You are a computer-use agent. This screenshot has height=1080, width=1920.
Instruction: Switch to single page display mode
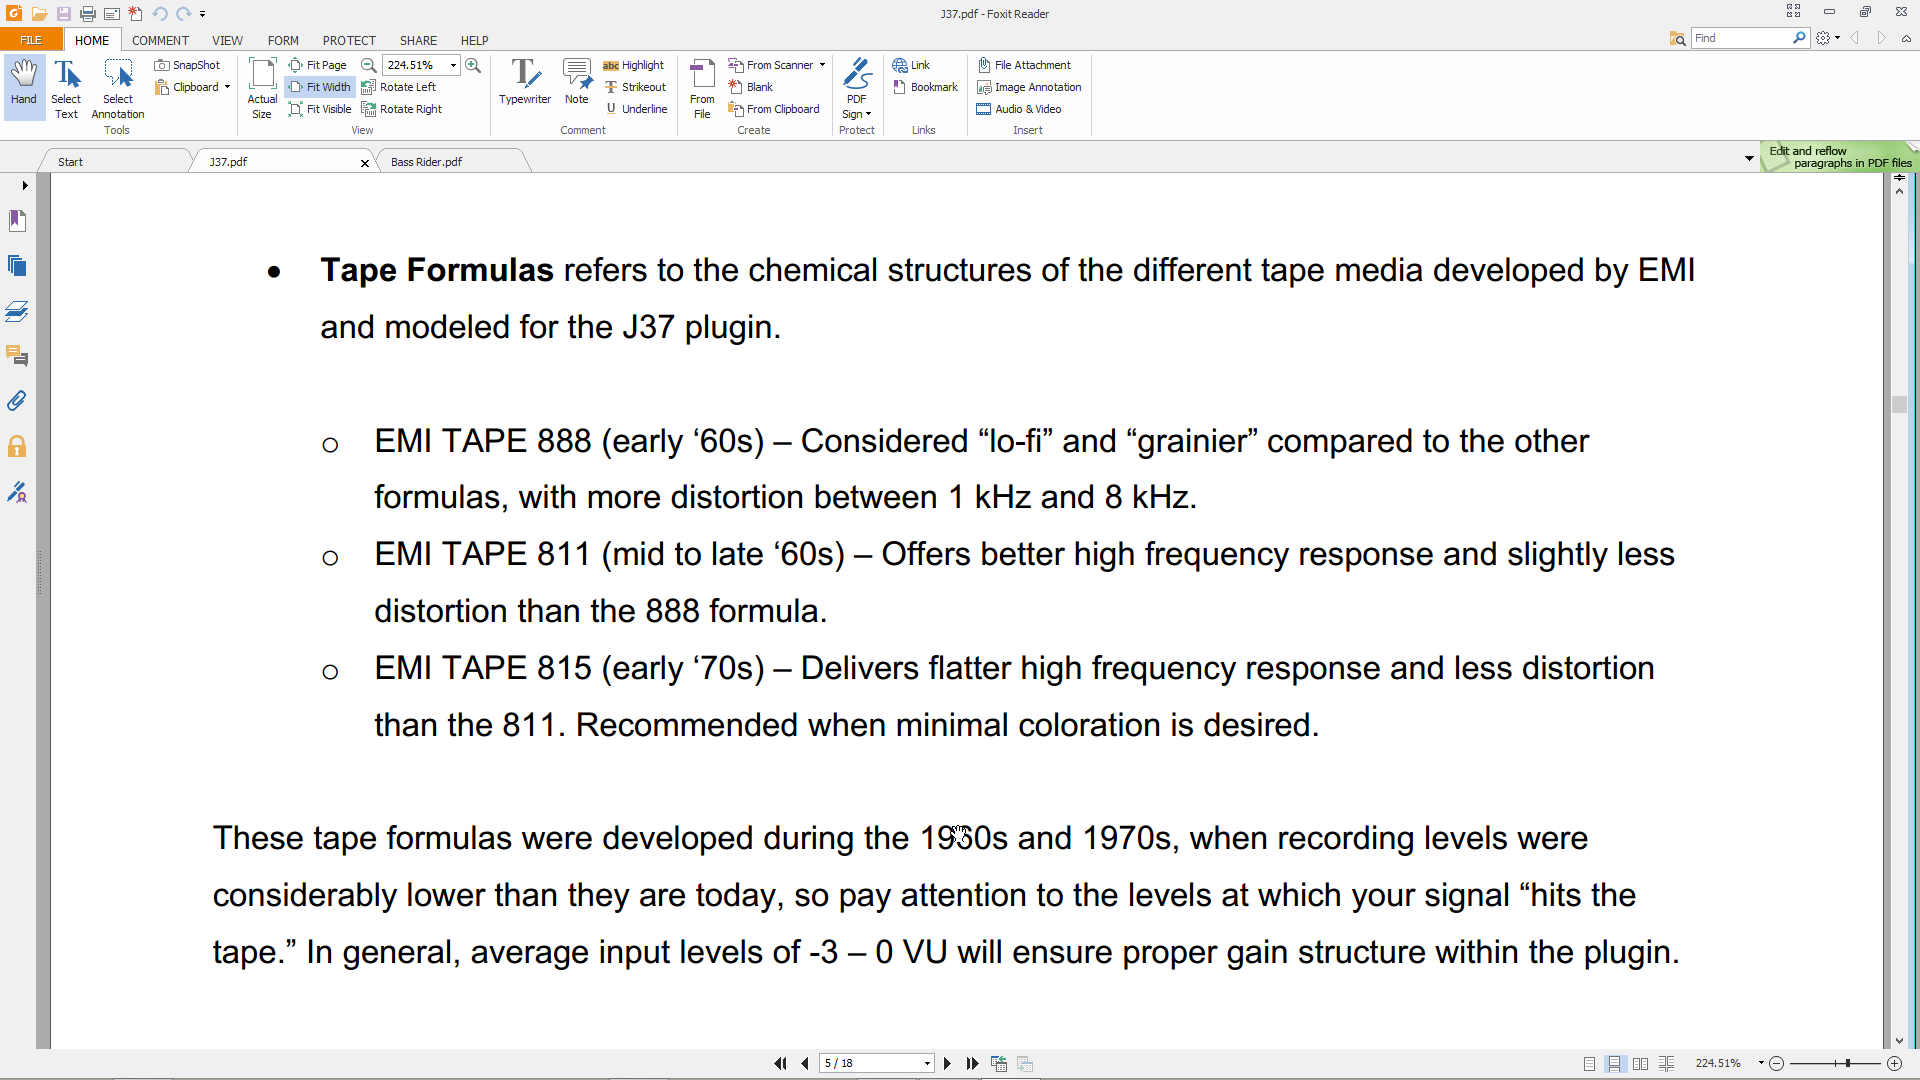point(1589,1064)
